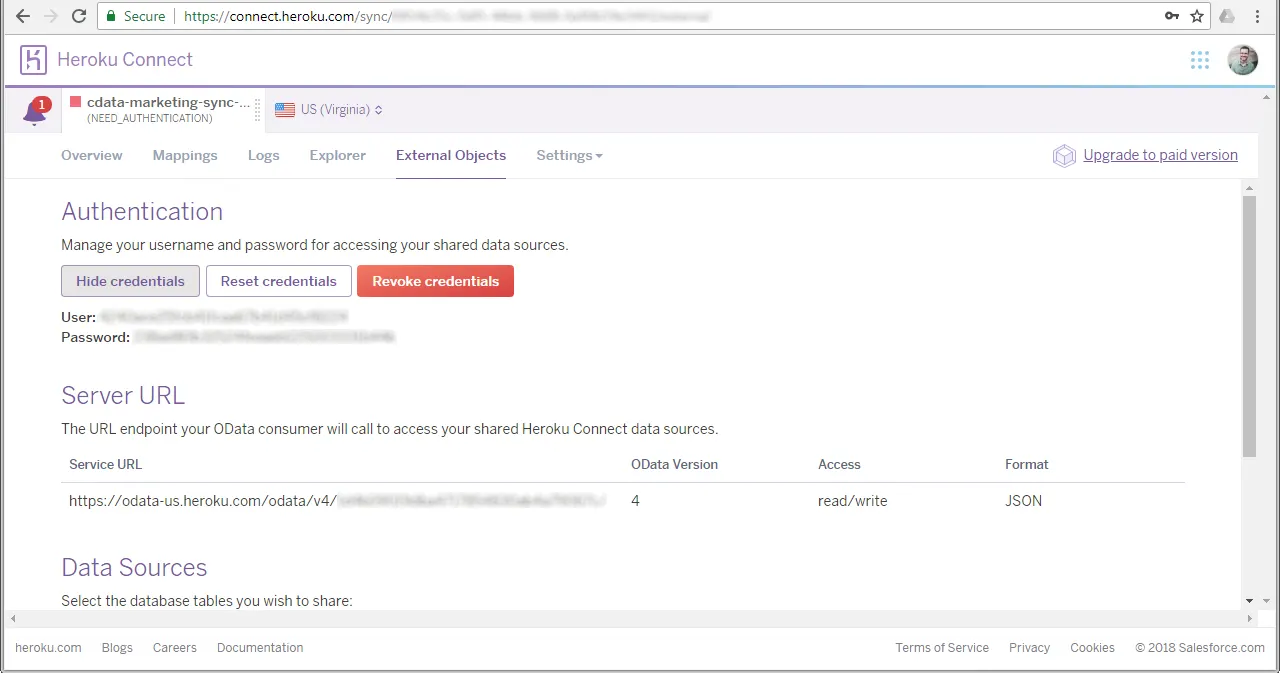Open the Careers footer link

click(x=175, y=648)
